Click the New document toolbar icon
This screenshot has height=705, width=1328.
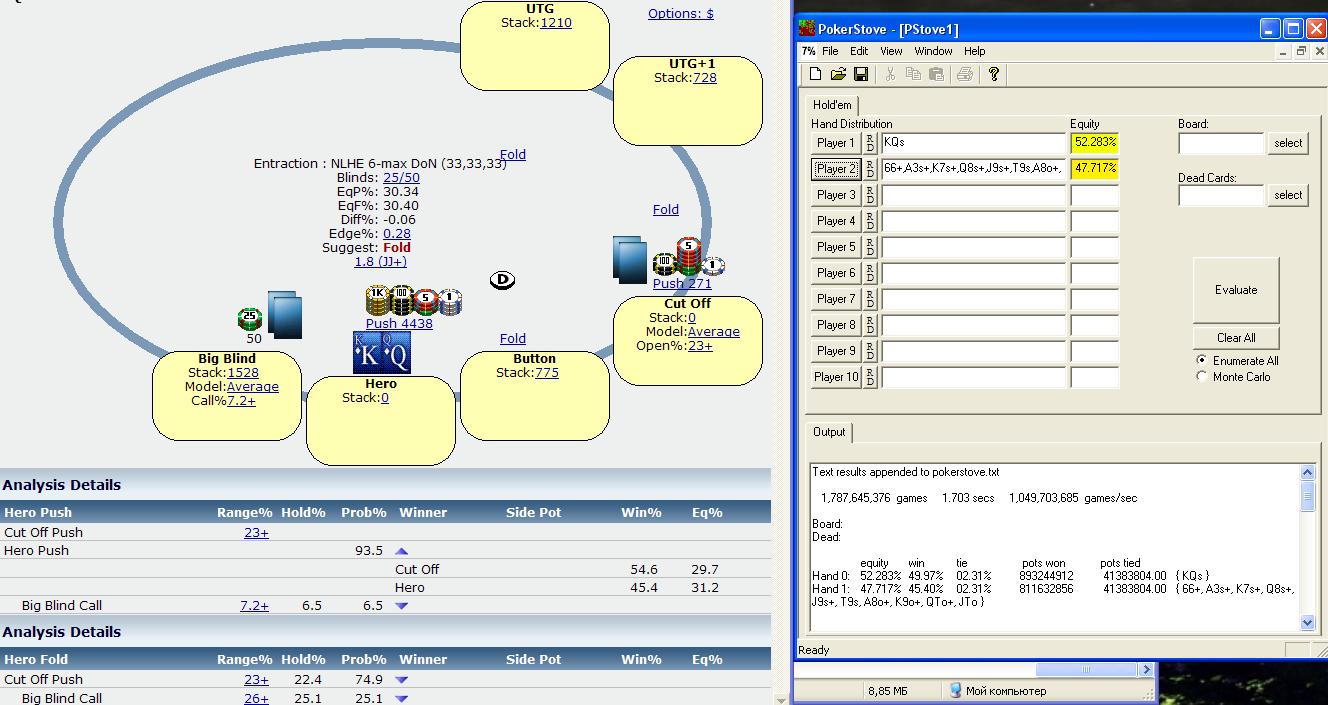click(815, 74)
